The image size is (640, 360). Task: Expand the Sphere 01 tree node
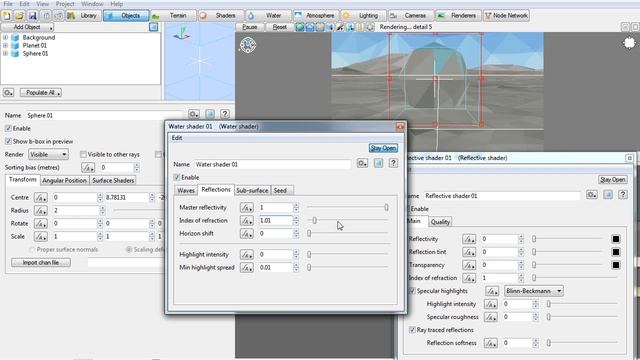[5, 53]
